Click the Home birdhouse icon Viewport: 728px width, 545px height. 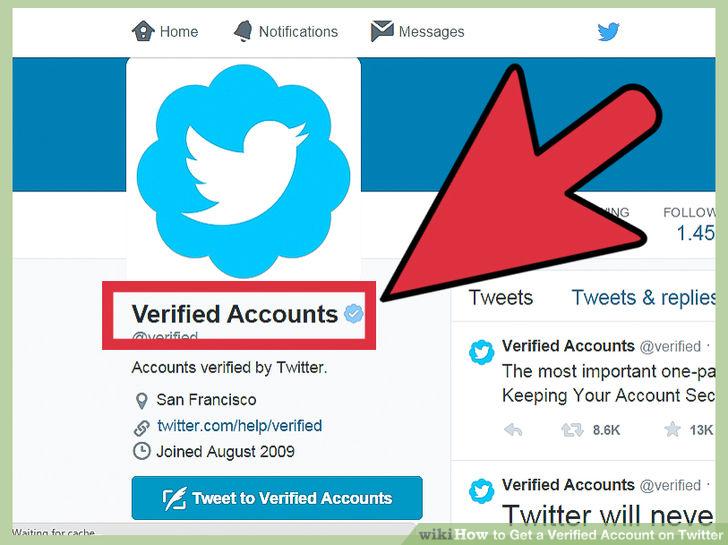pos(143,31)
